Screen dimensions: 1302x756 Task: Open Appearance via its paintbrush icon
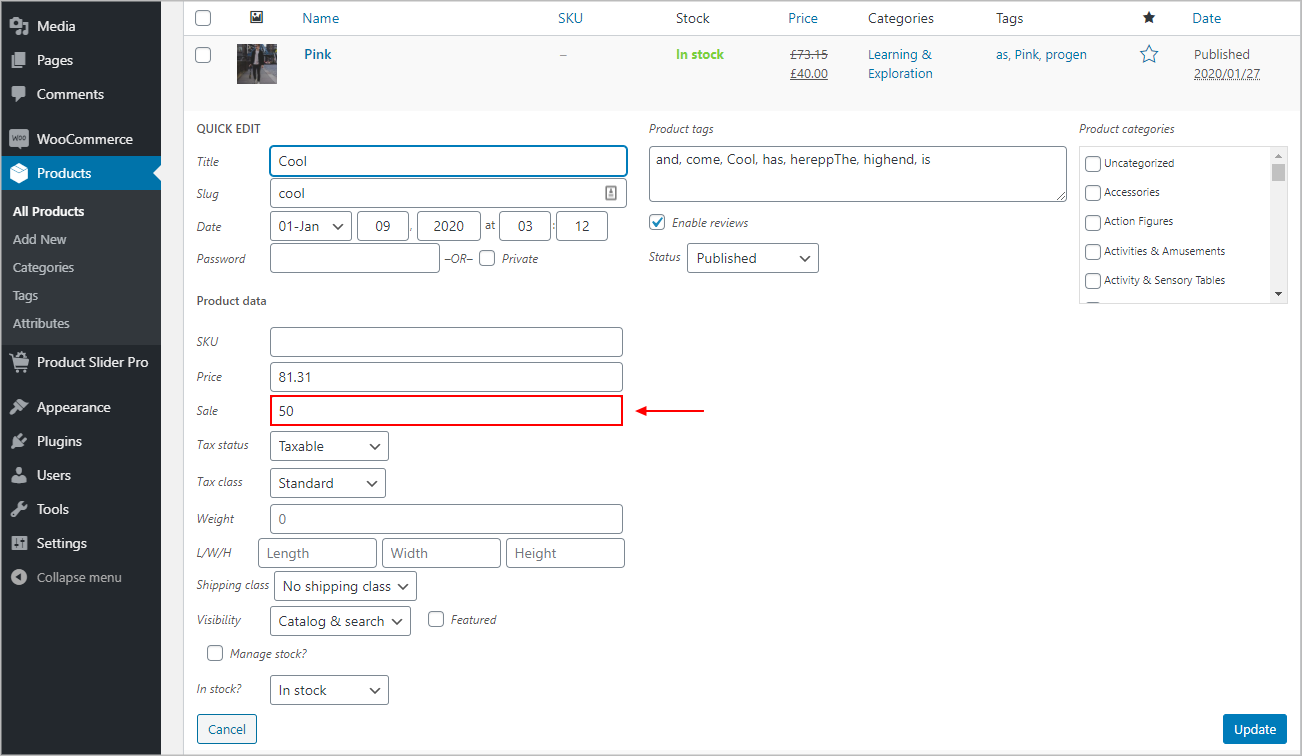(x=18, y=407)
